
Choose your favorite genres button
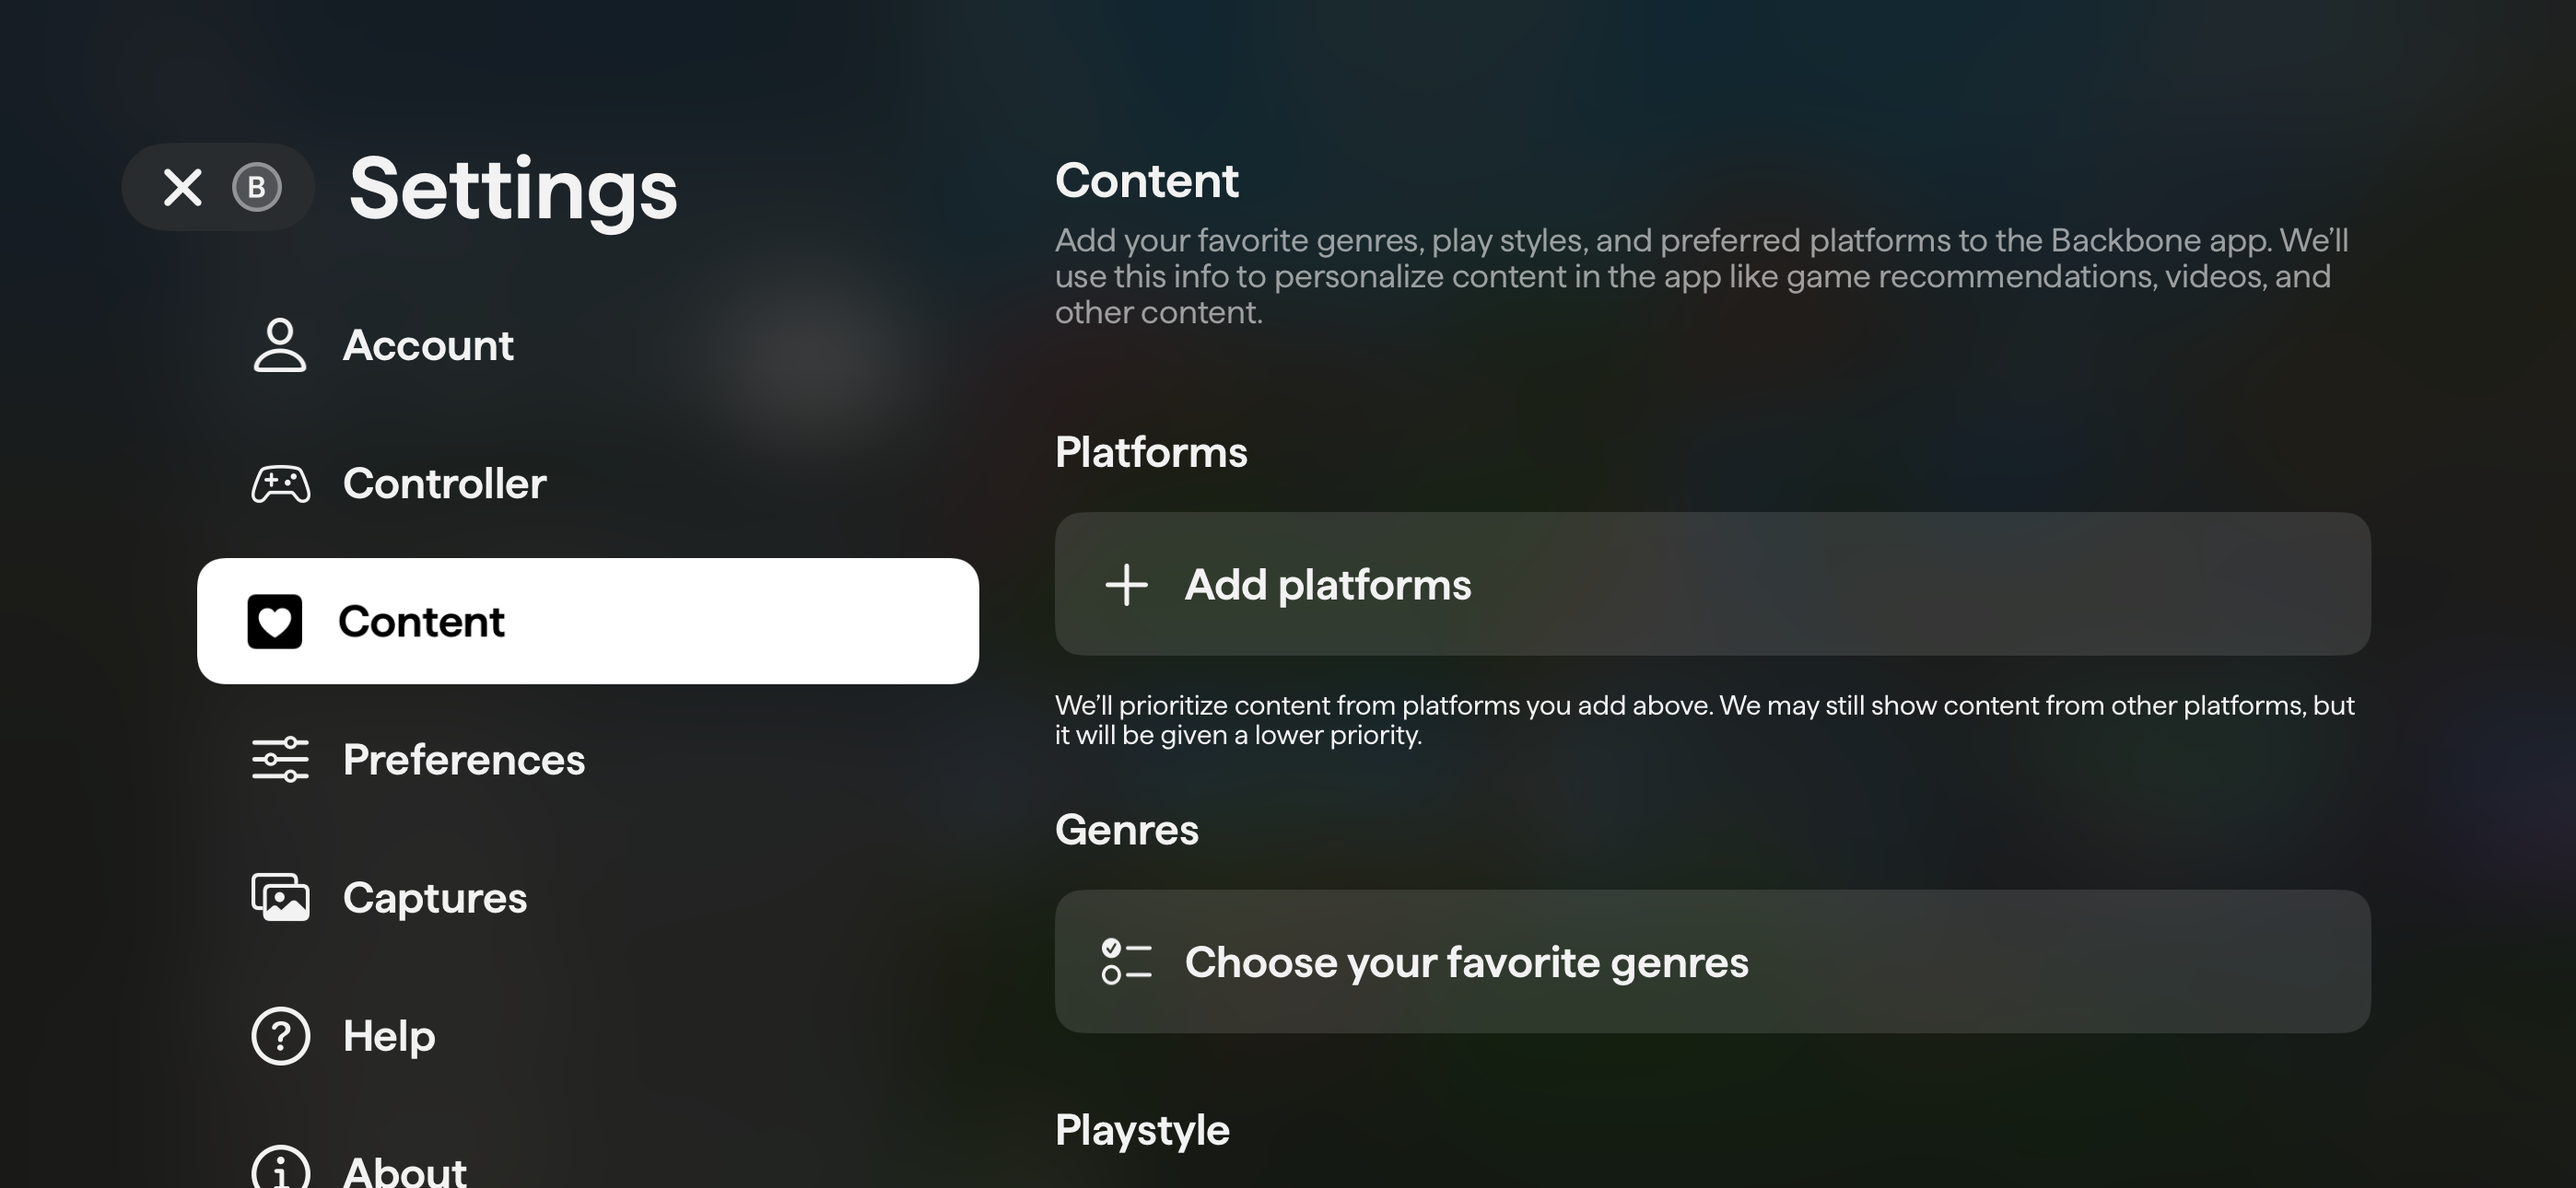click(1711, 962)
